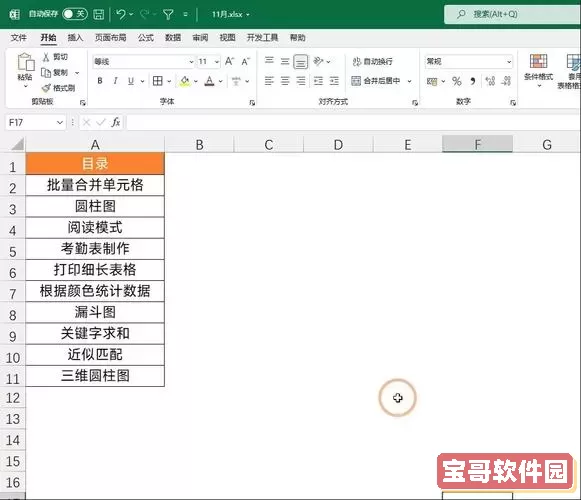Toggle Underline formatting
The height and width of the screenshot is (500, 581).
(131, 81)
